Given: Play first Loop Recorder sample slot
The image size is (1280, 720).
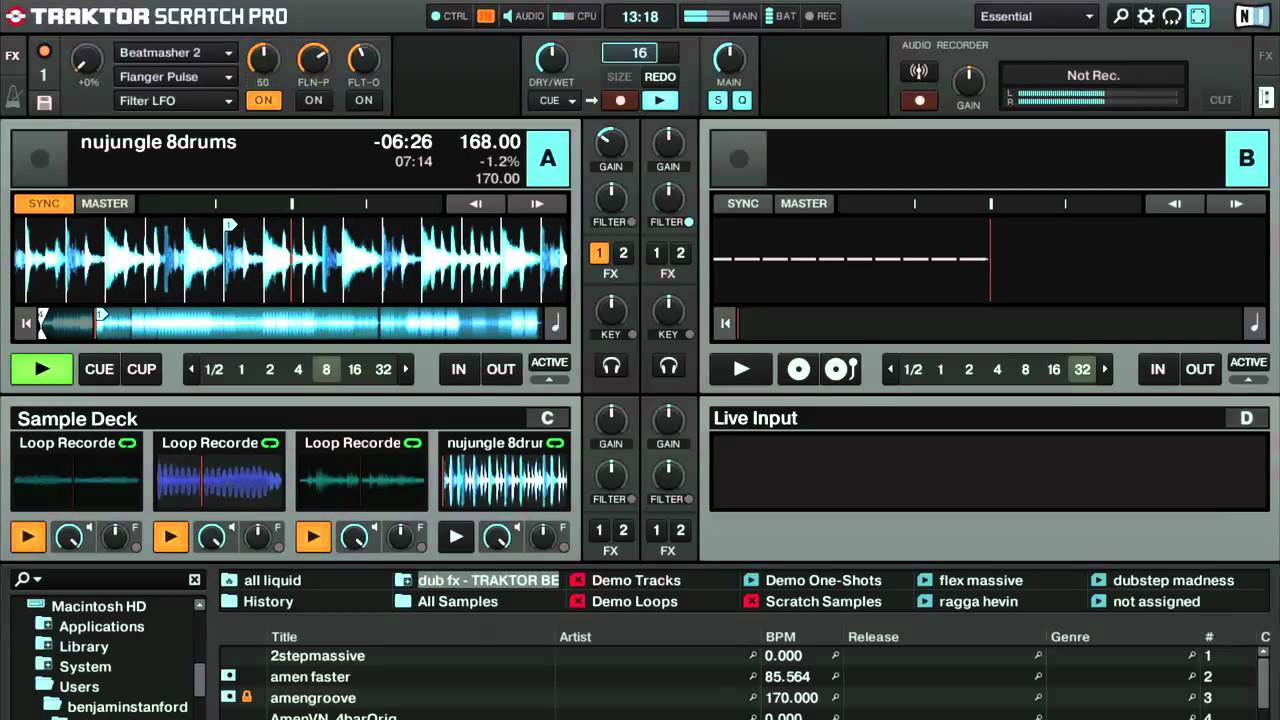Looking at the screenshot, I should tap(28, 537).
